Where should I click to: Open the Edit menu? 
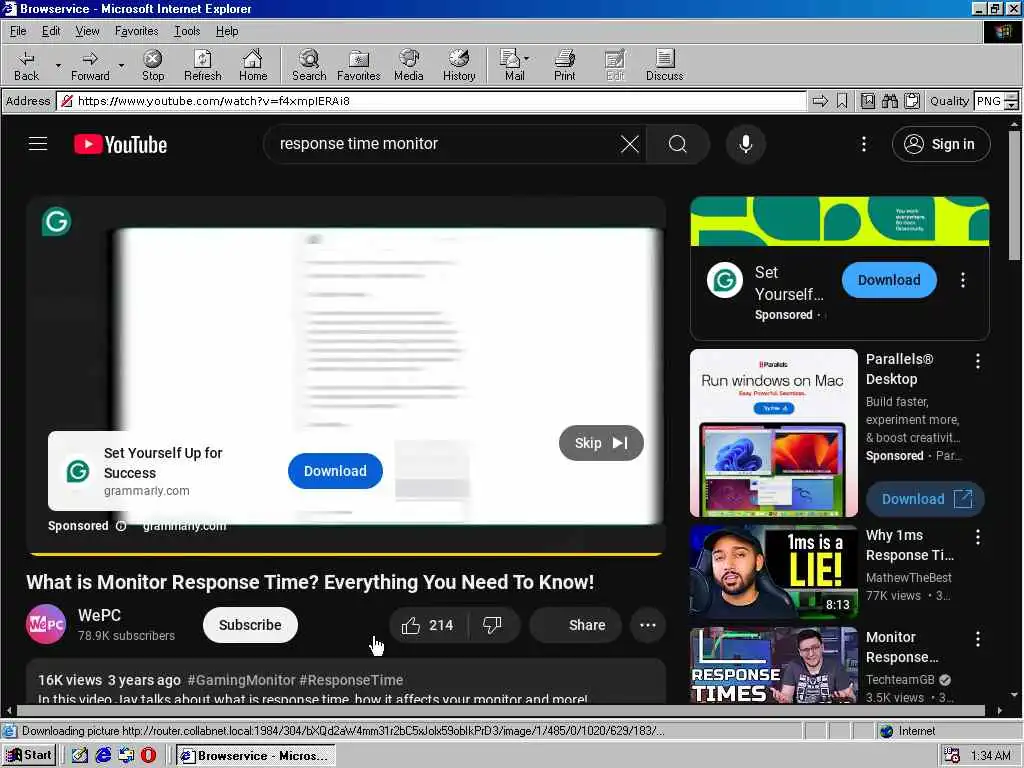point(50,31)
